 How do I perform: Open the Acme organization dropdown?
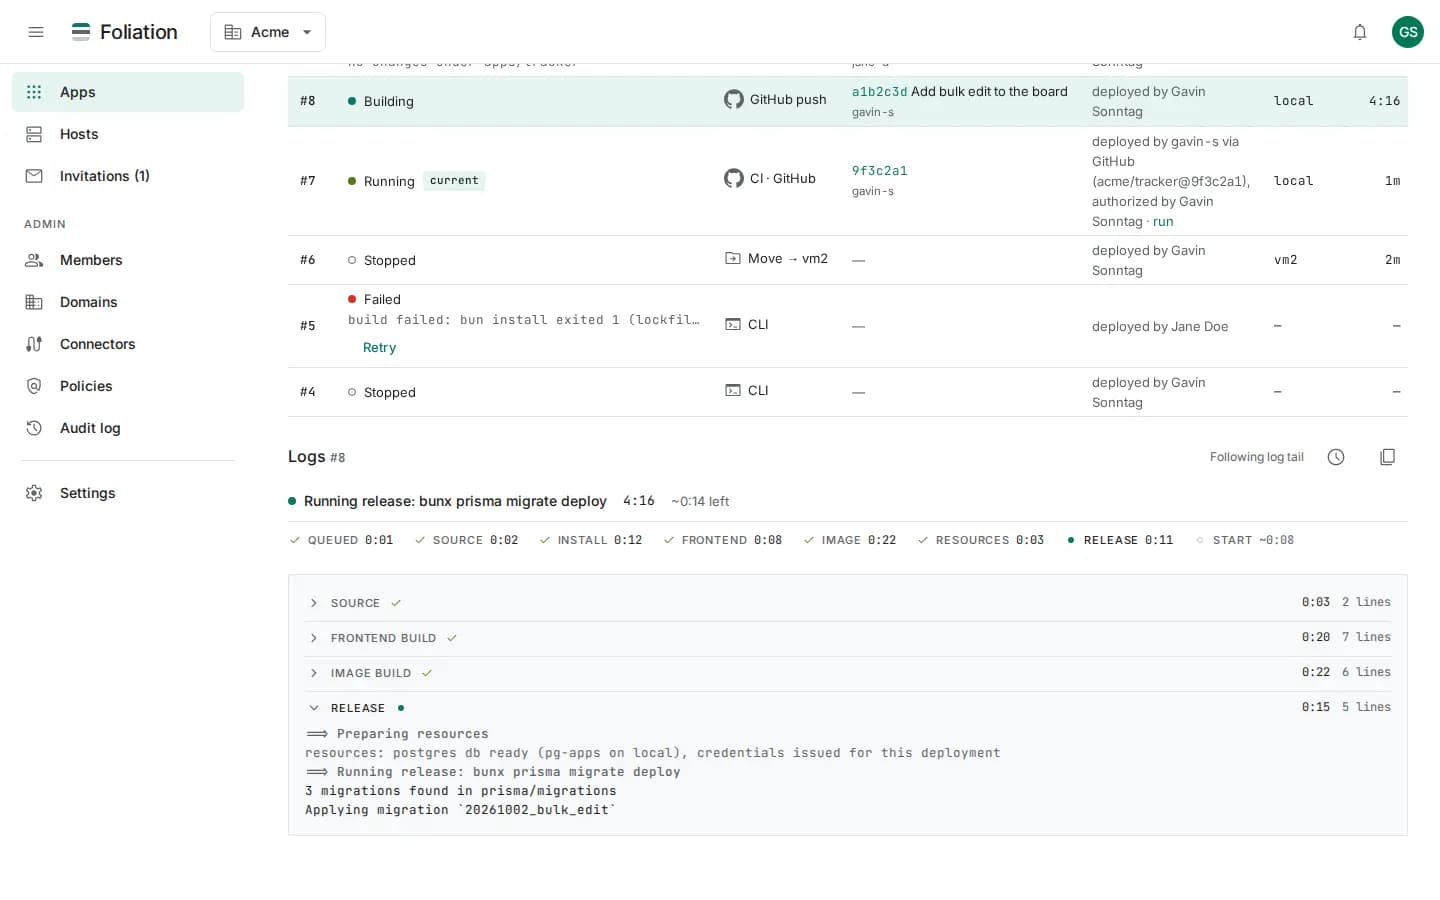[x=268, y=32]
